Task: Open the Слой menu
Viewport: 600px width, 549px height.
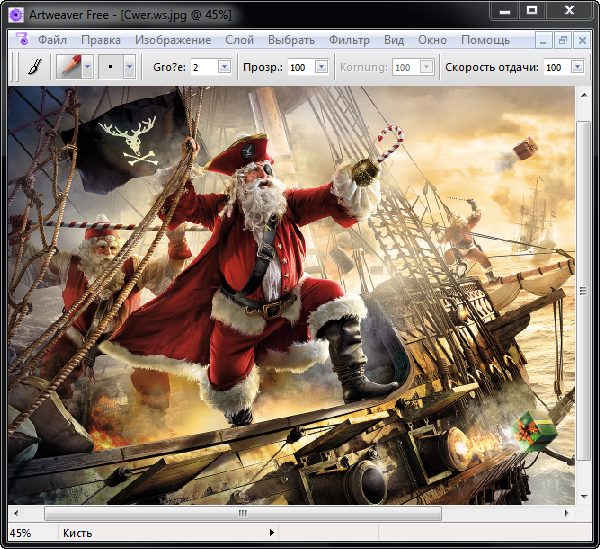Action: (x=240, y=40)
